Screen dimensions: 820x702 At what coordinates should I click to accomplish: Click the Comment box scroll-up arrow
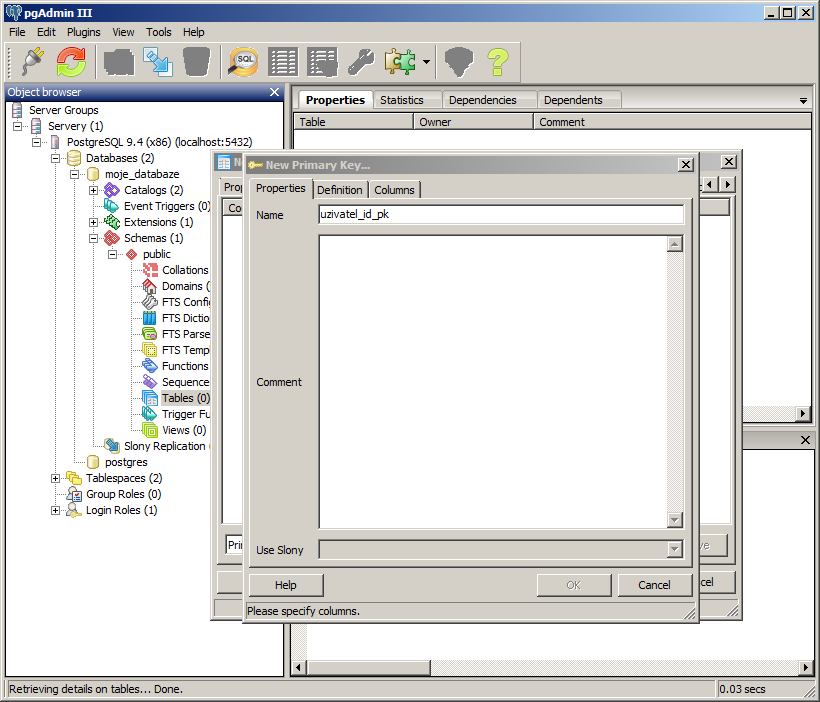click(x=675, y=244)
